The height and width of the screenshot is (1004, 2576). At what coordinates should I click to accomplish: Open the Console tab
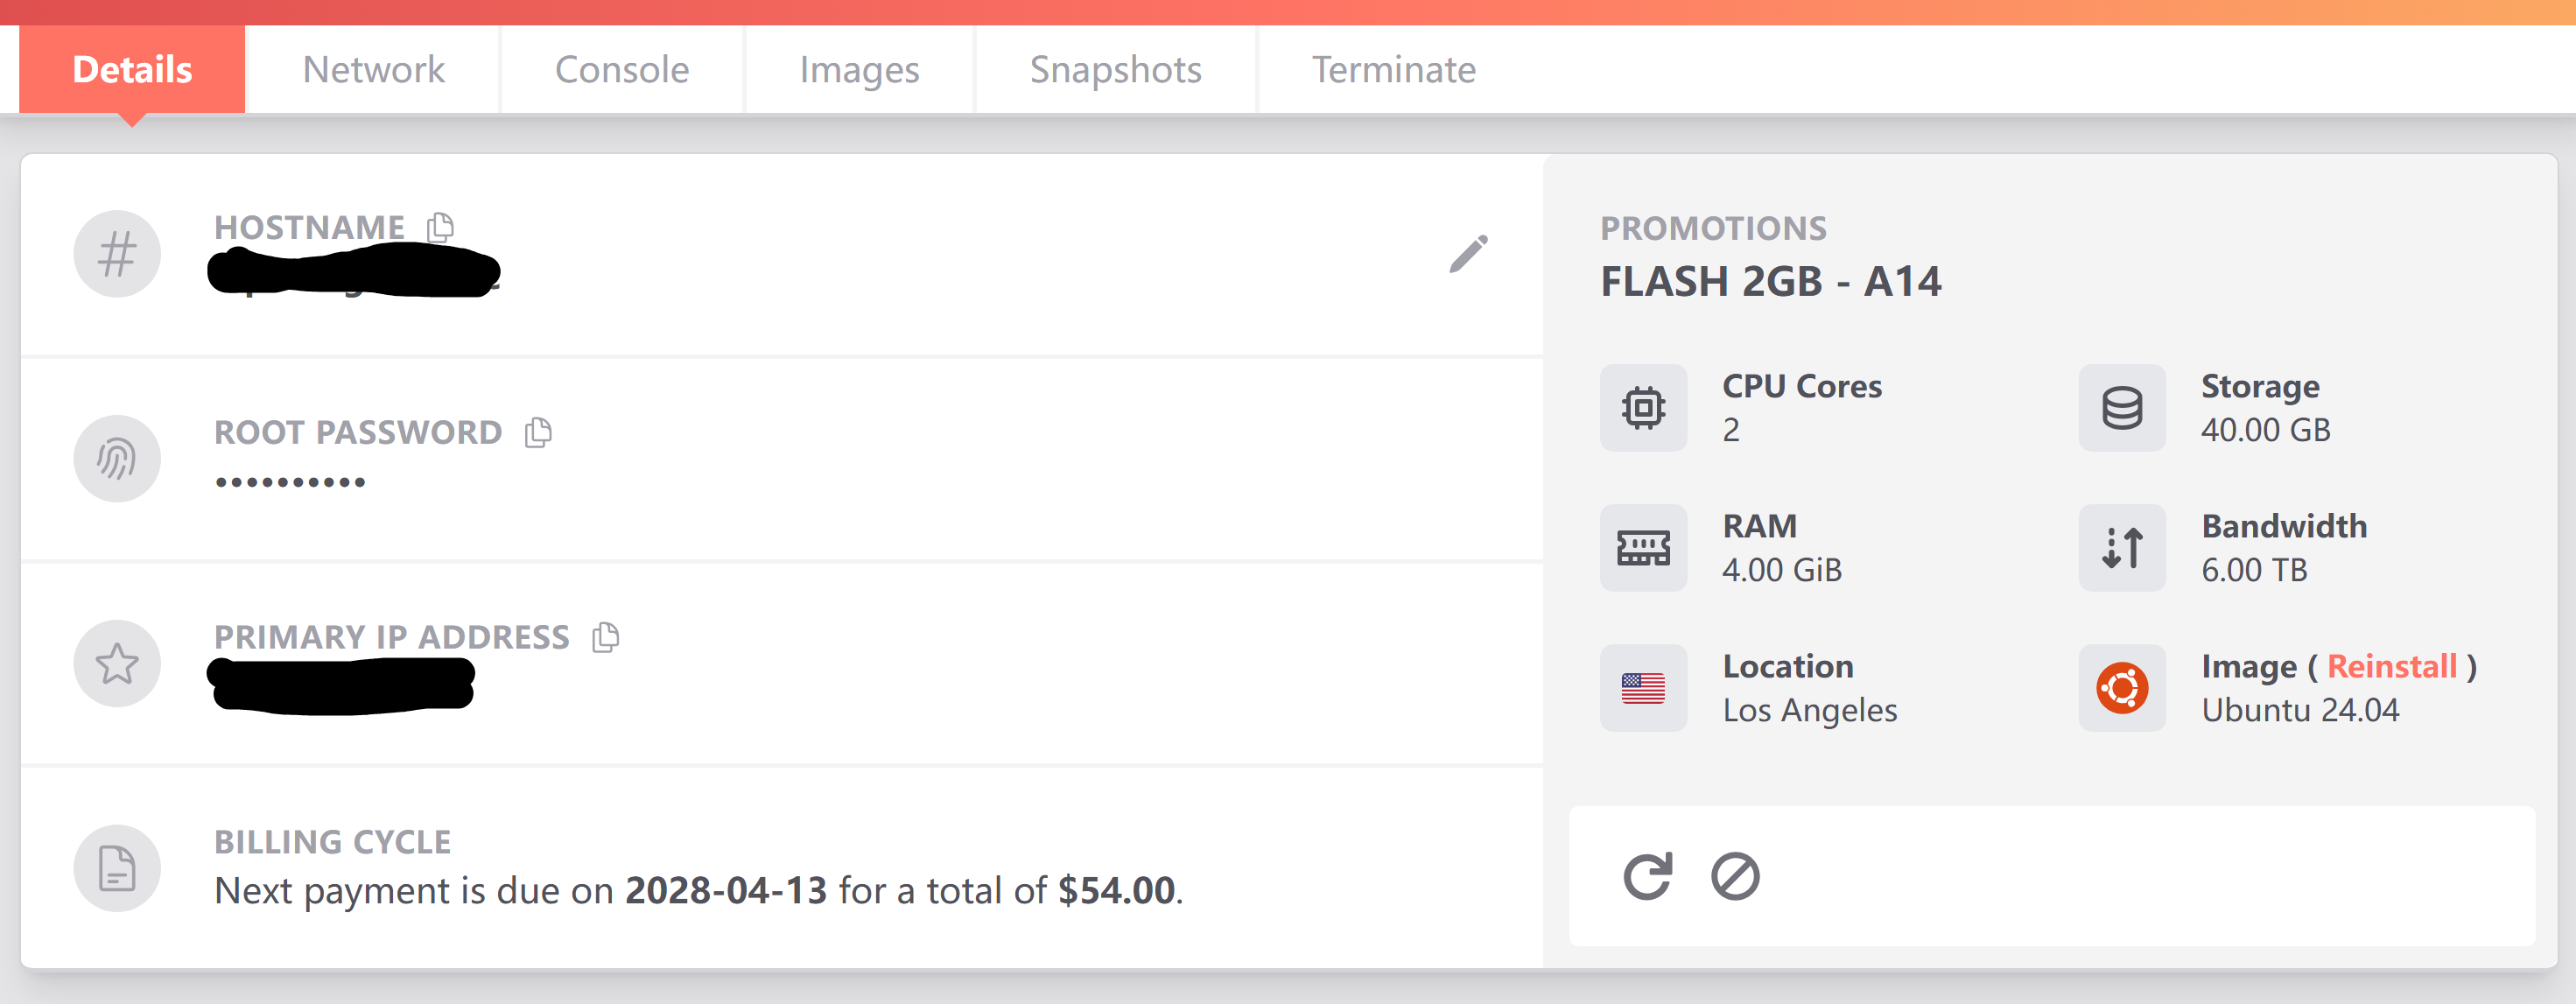click(x=622, y=69)
